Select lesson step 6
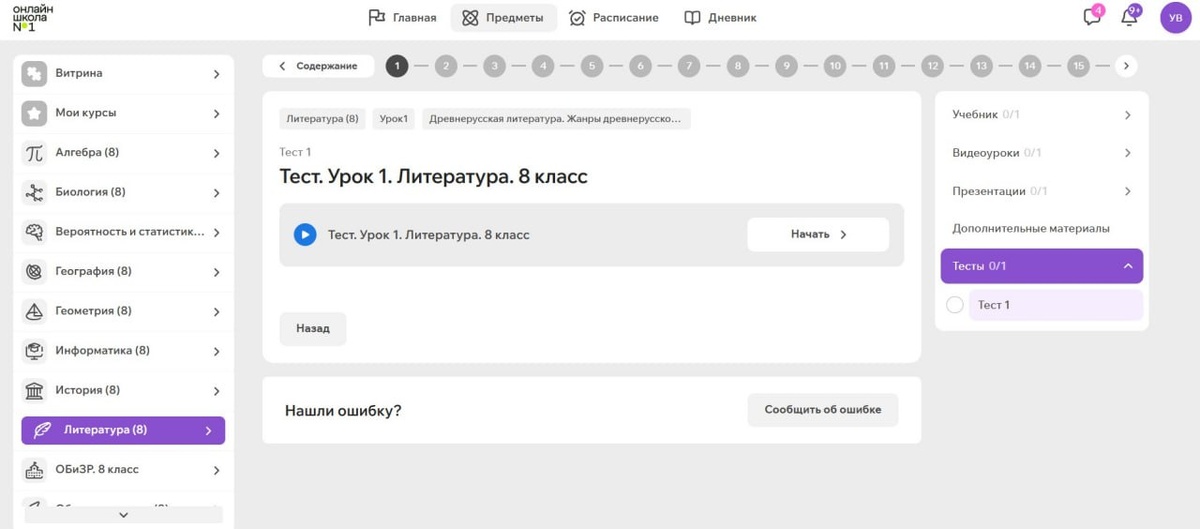Viewport: 1200px width, 529px height. click(x=640, y=66)
